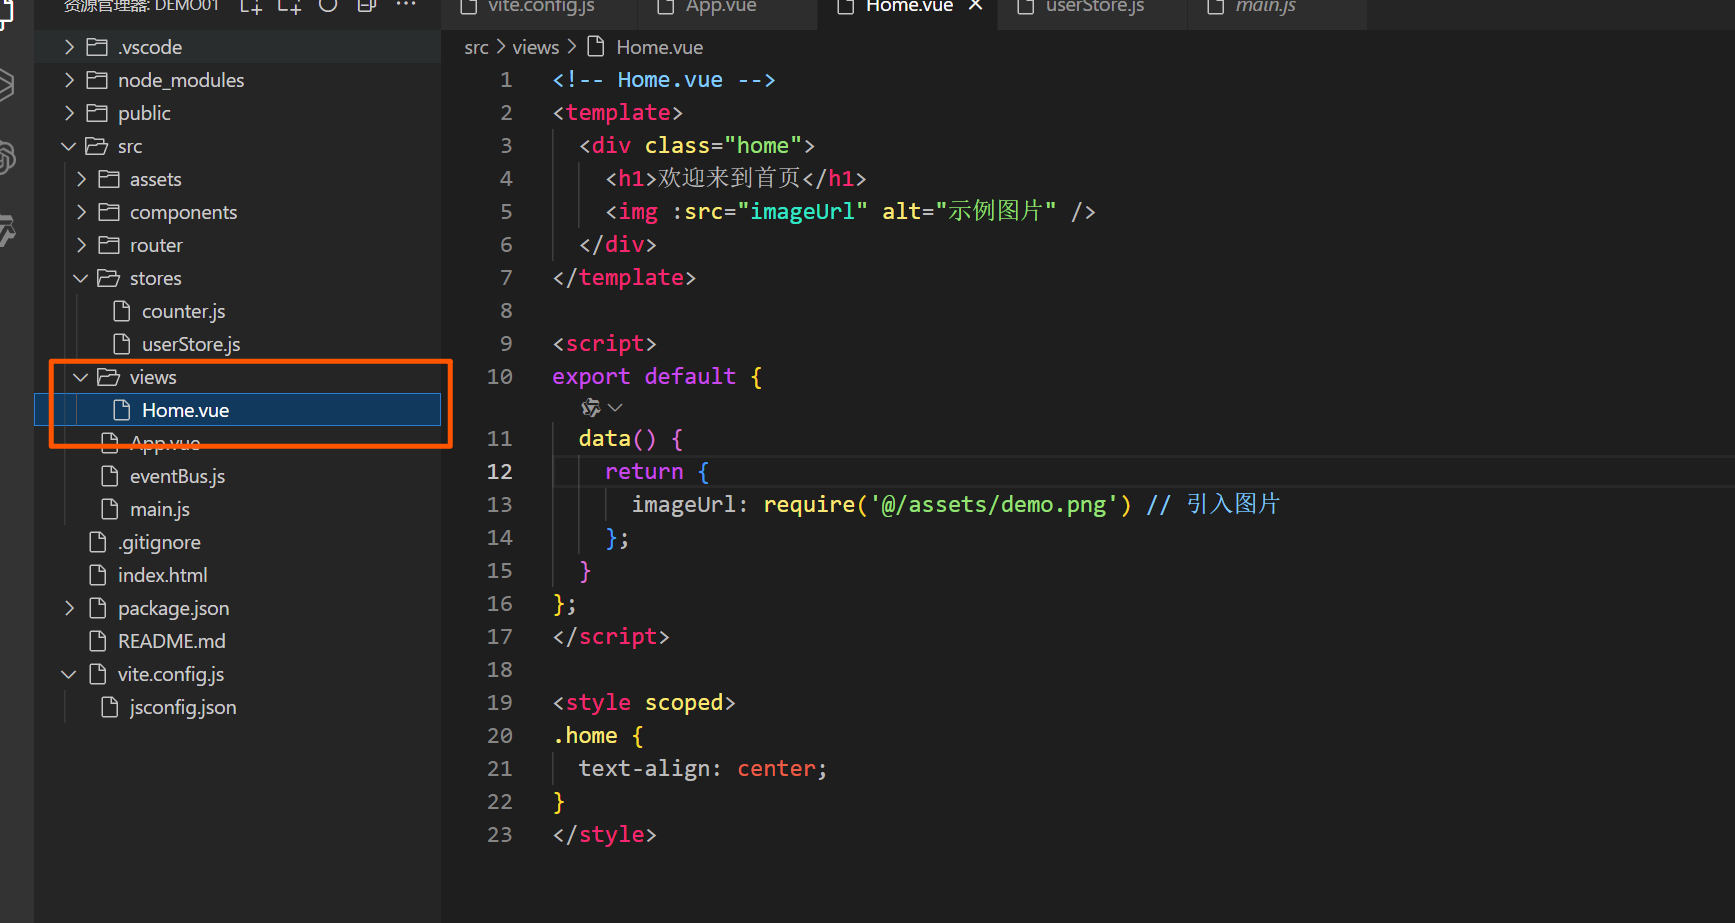This screenshot has width=1735, height=923.
Task: Expand the node_modules folder chevron
Action: pyautogui.click(x=69, y=80)
